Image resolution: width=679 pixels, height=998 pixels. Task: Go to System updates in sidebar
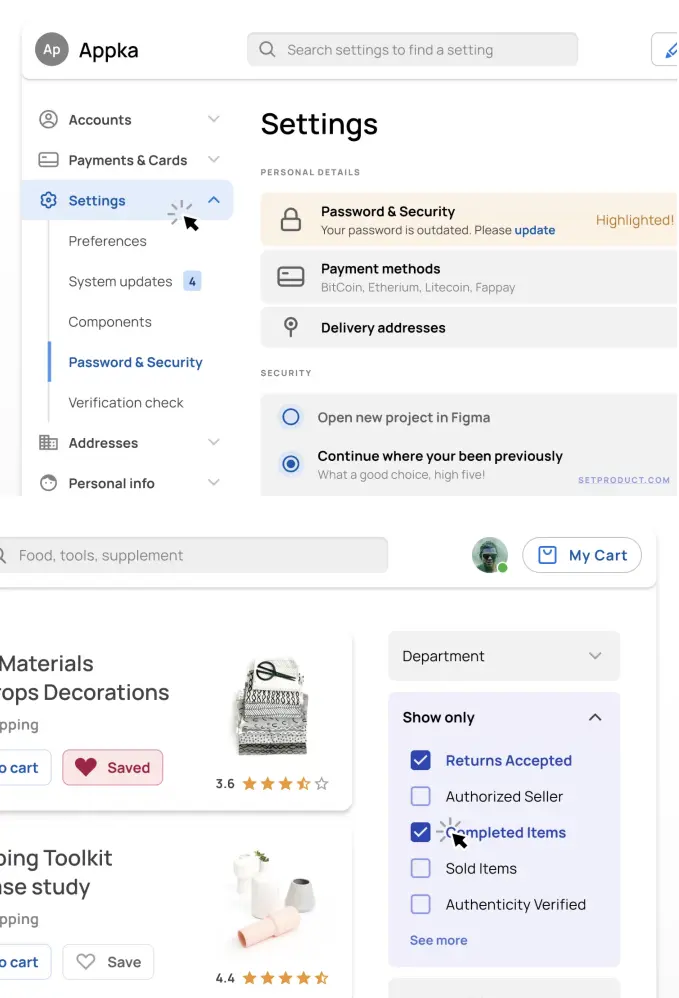coord(120,282)
